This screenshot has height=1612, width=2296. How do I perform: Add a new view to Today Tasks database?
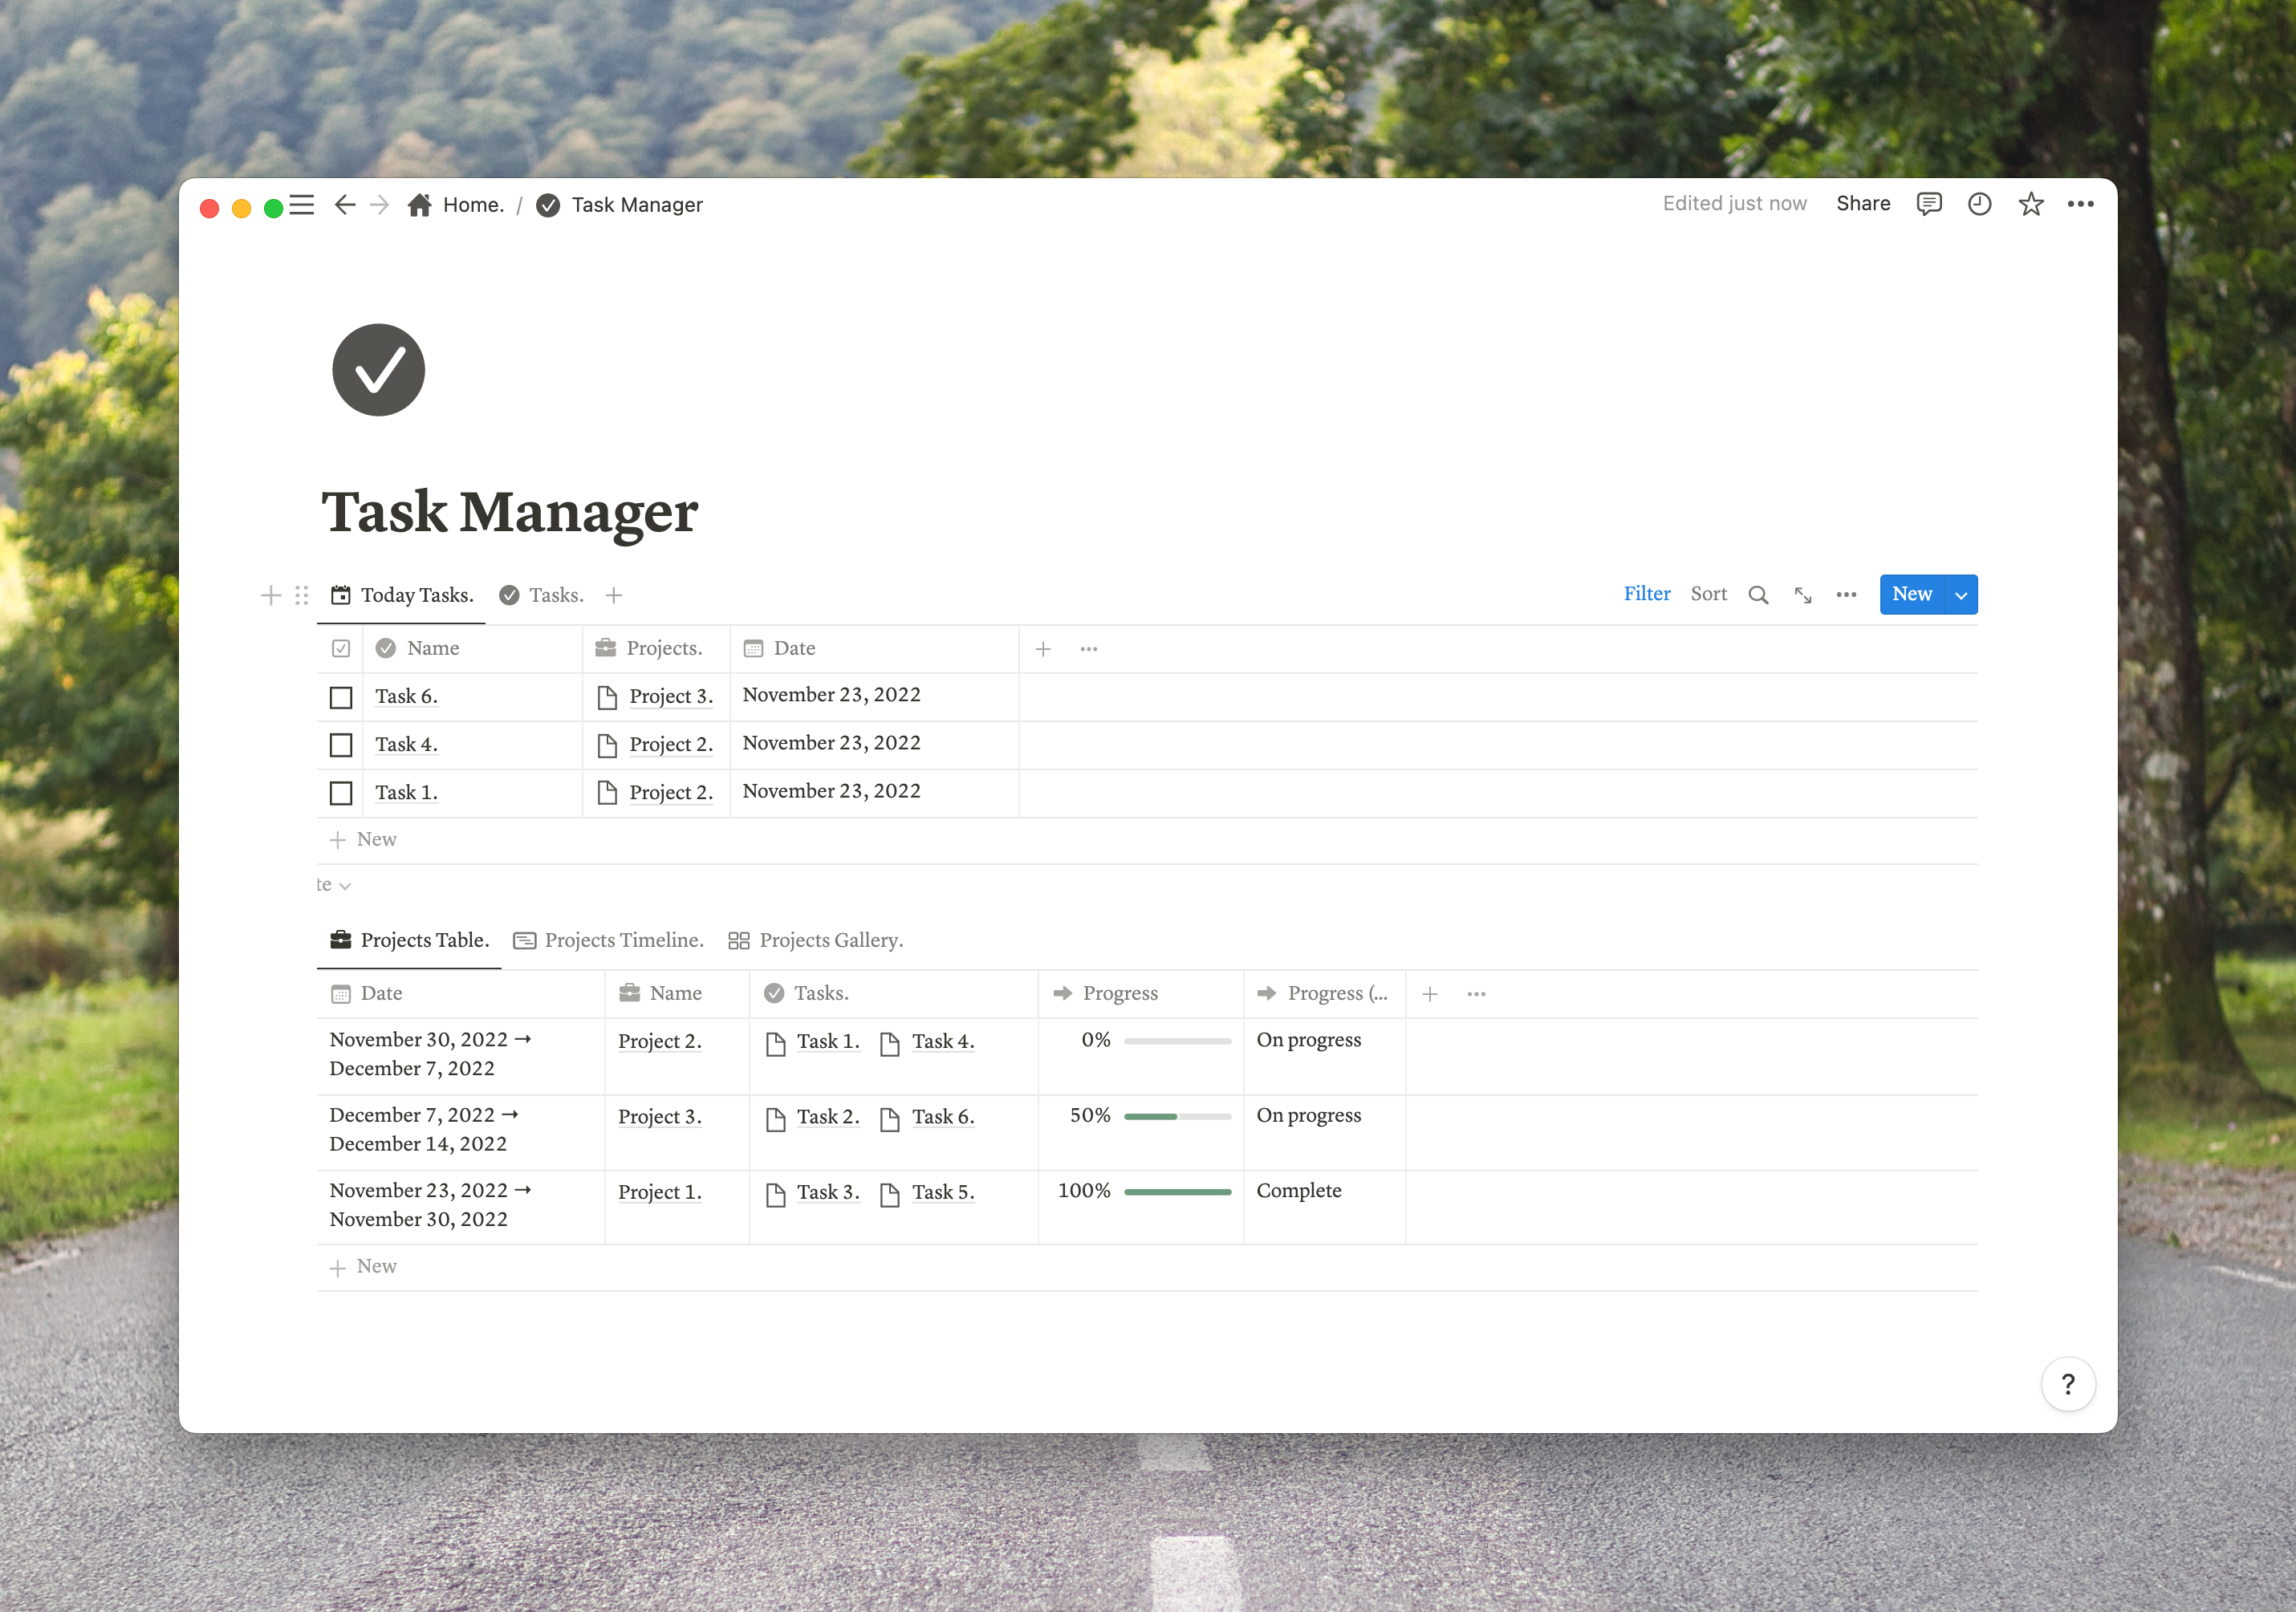coord(614,595)
